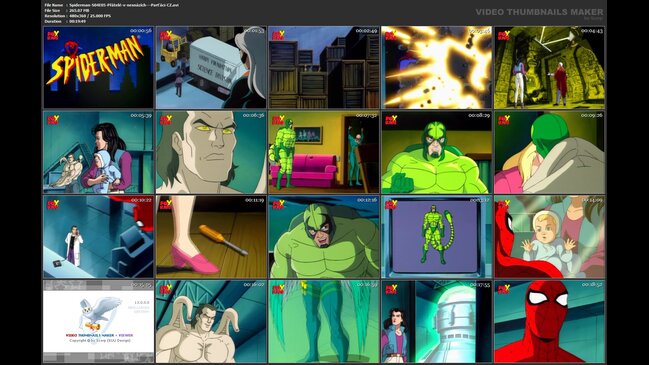Select the lab-coat scientist thumbnail
The image size is (649, 365).
[x=99, y=237]
